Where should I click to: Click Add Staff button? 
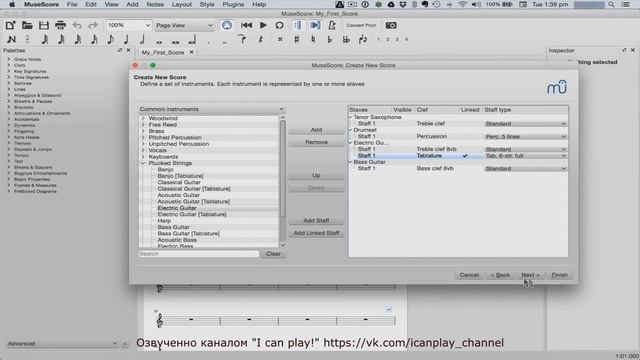pos(316,220)
